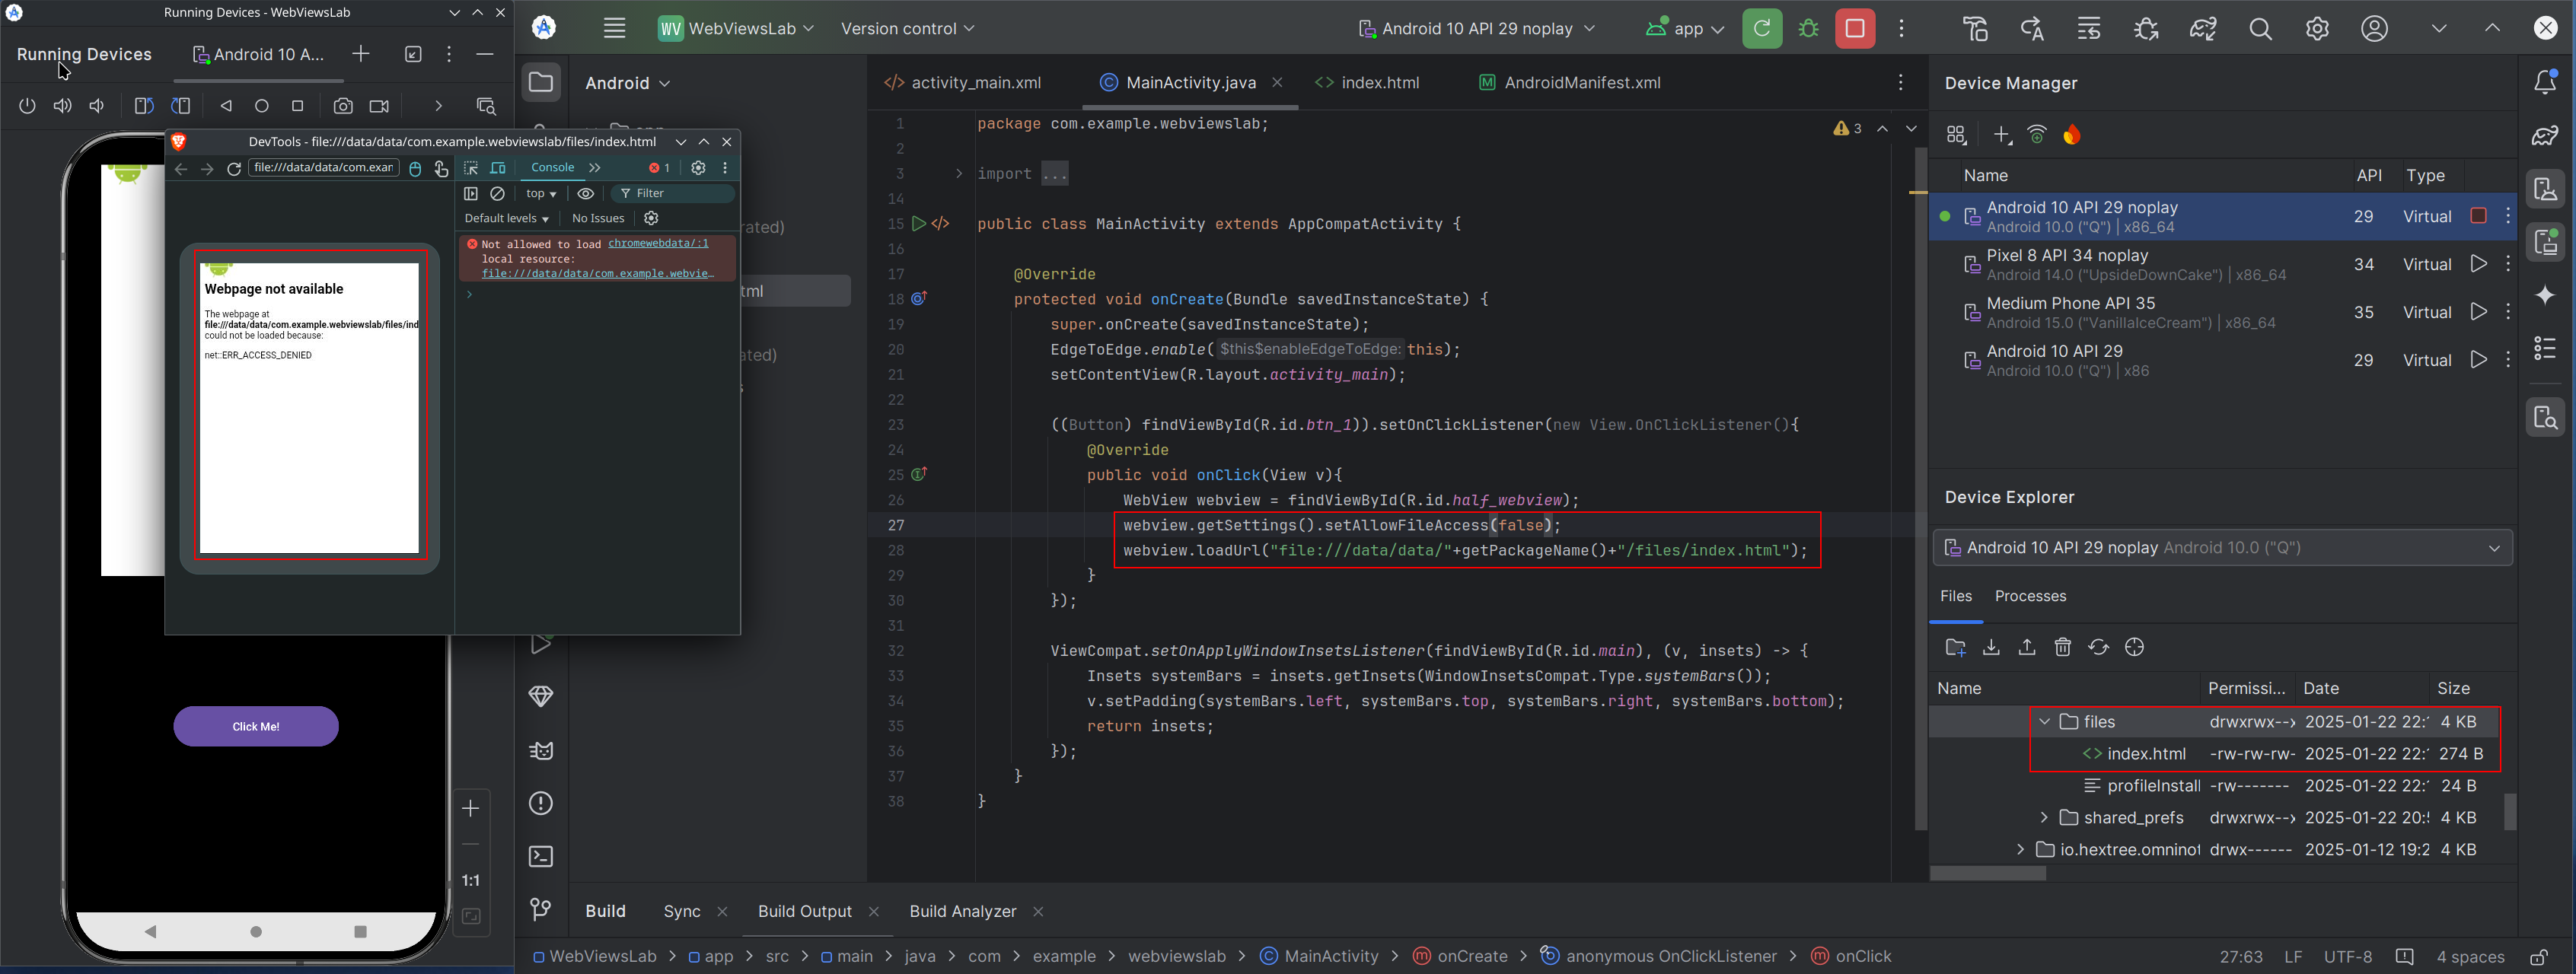Open the app run configuration dropdown

[x=1686, y=28]
